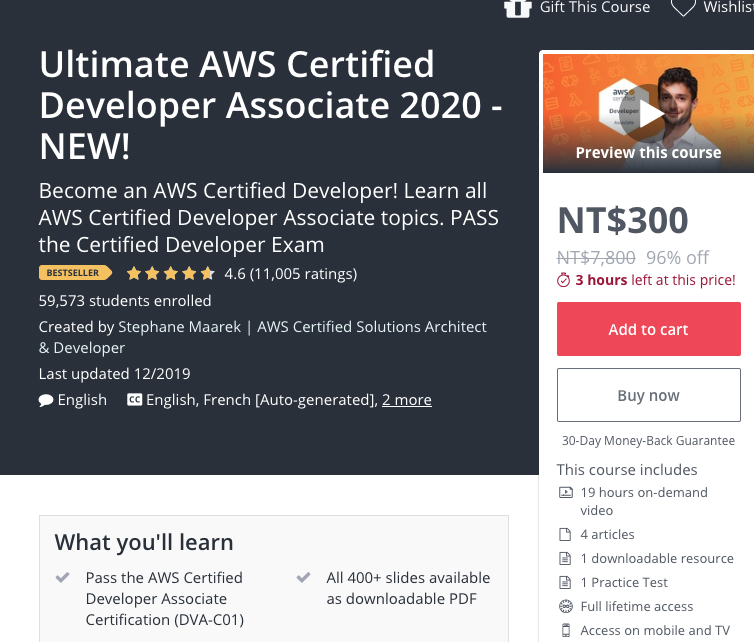The height and width of the screenshot is (642, 754).
Task: Click '4 articles' text
Action: (607, 534)
